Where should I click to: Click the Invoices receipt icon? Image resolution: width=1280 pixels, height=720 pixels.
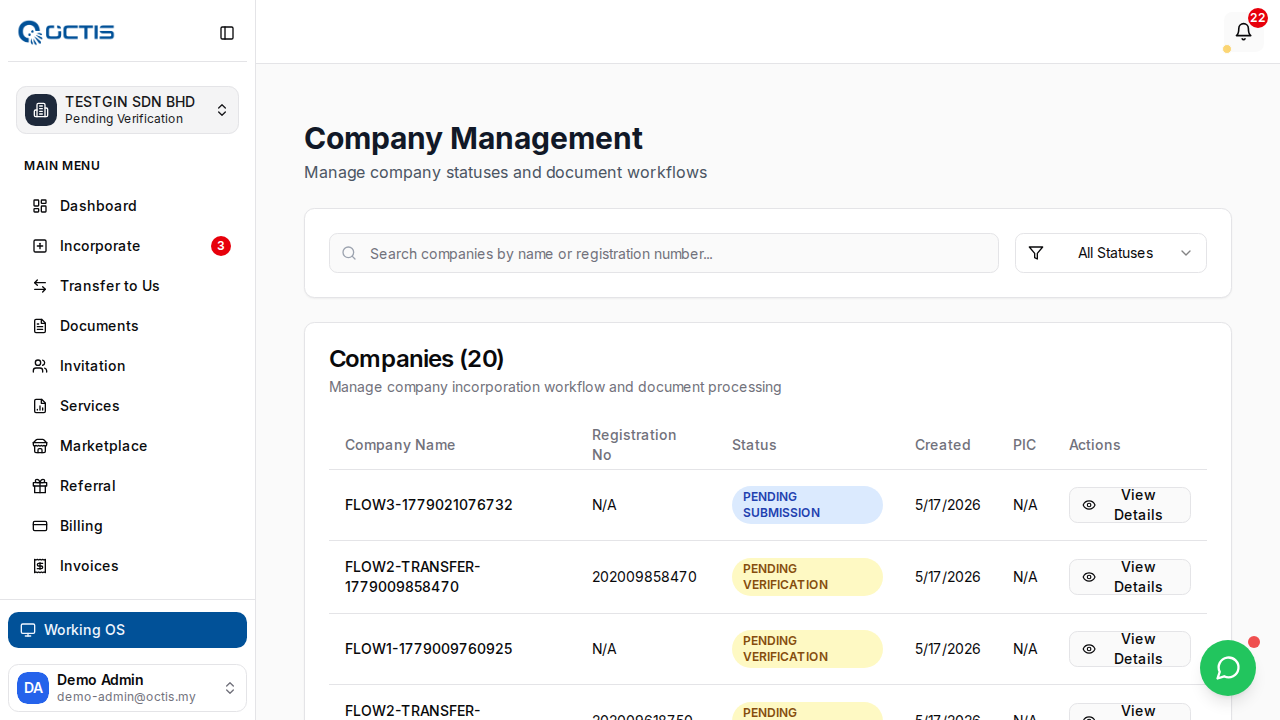pos(40,566)
